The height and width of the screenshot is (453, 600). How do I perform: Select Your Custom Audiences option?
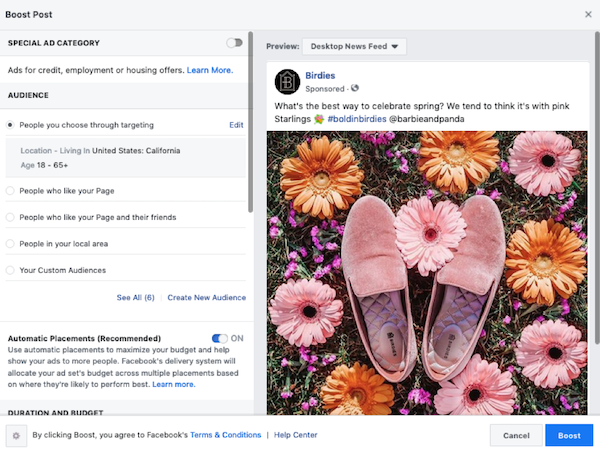tap(10, 270)
